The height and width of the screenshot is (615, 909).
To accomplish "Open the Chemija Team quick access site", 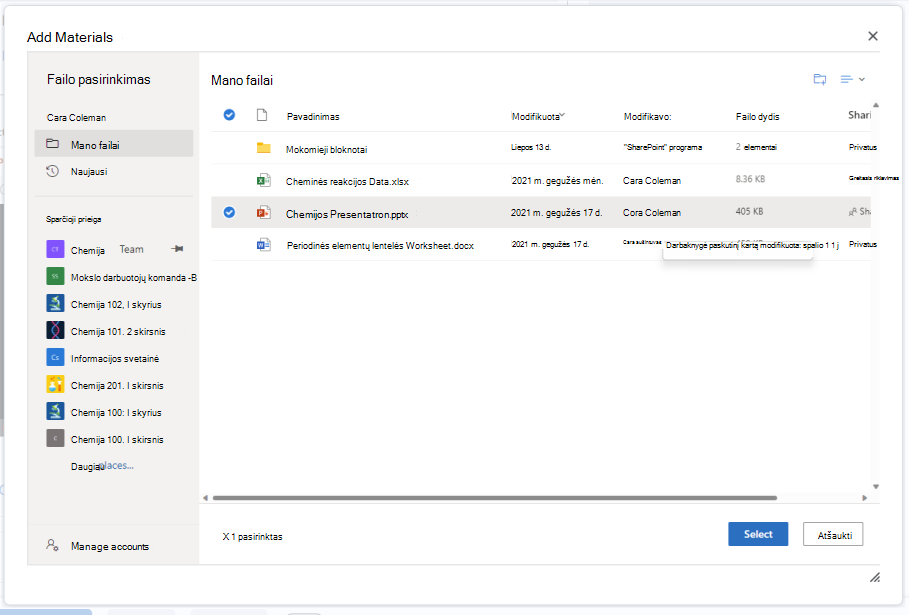I will coord(107,250).
